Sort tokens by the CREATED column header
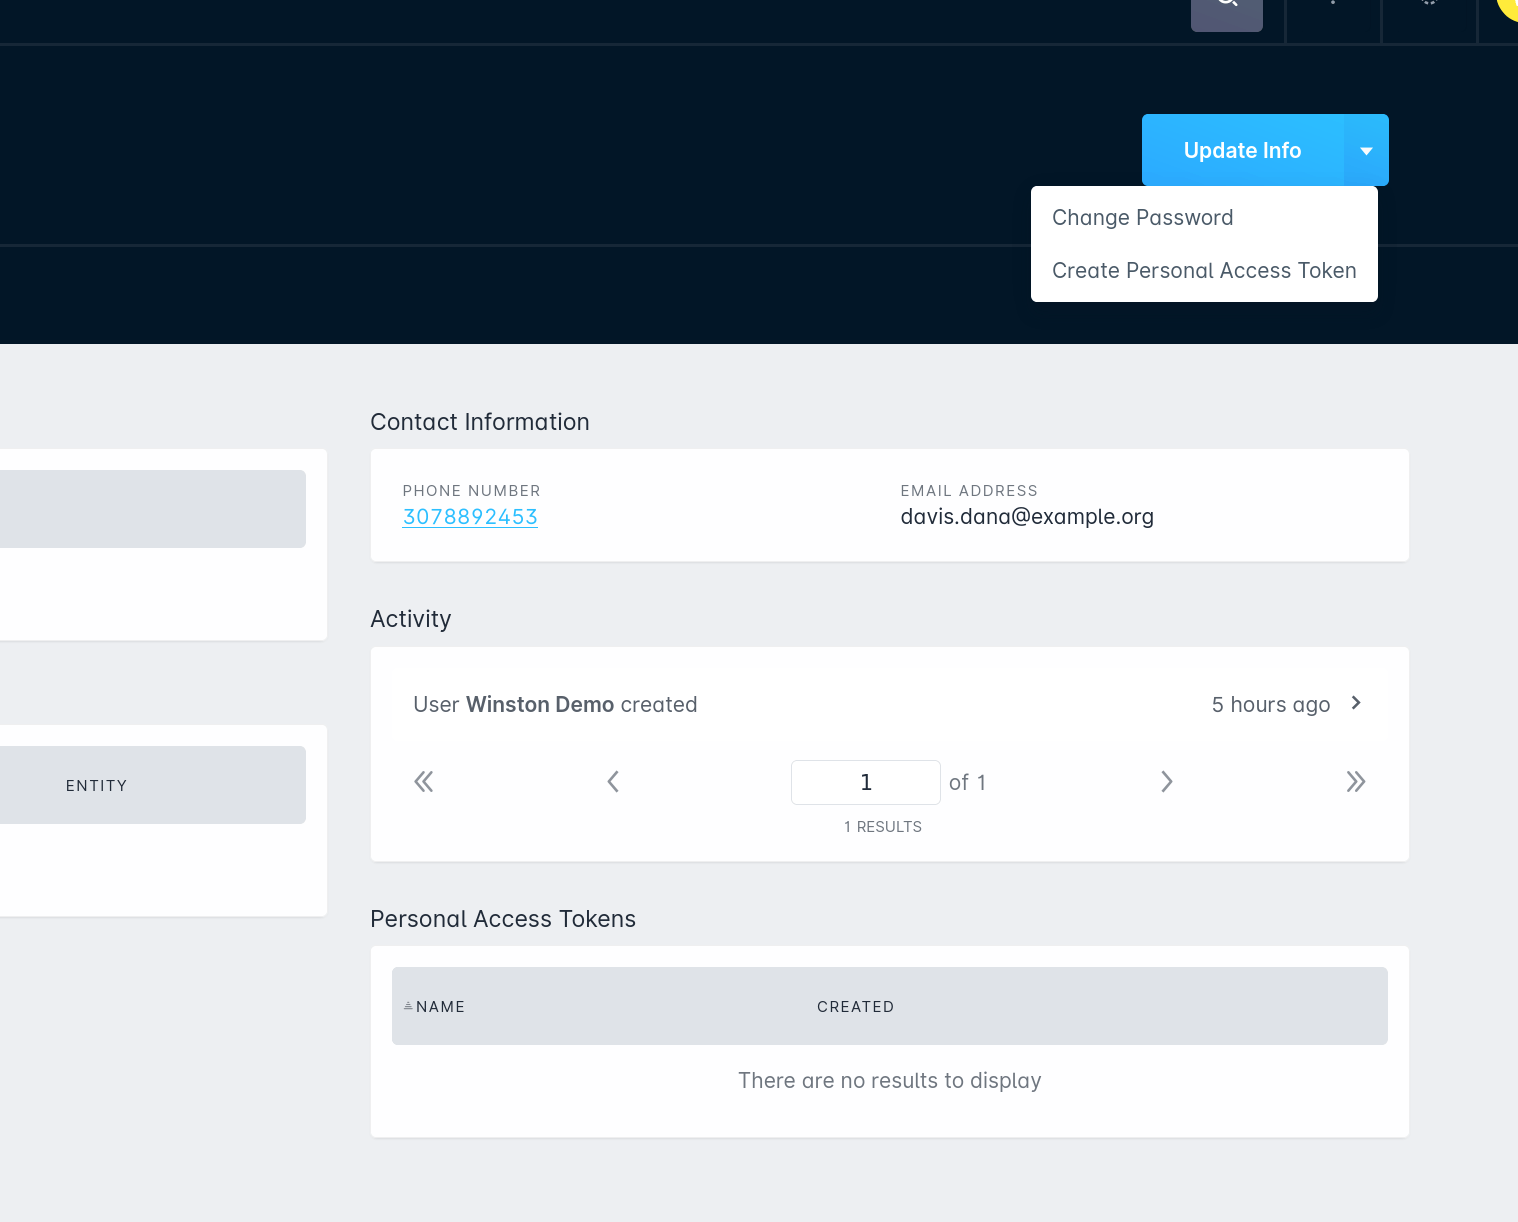1518x1222 pixels. pos(855,1006)
